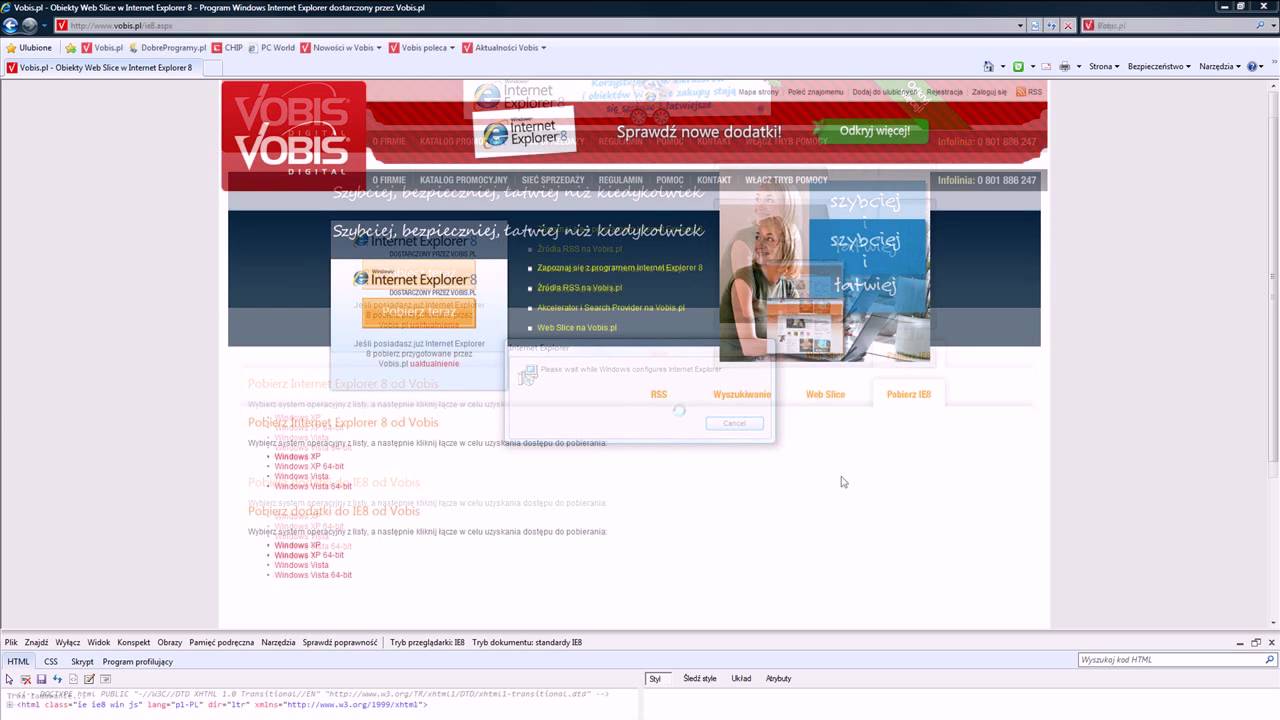Image resolution: width=1280 pixels, height=720 pixels.
Task: Go forward with the browser Forward arrow
Action: 29,26
